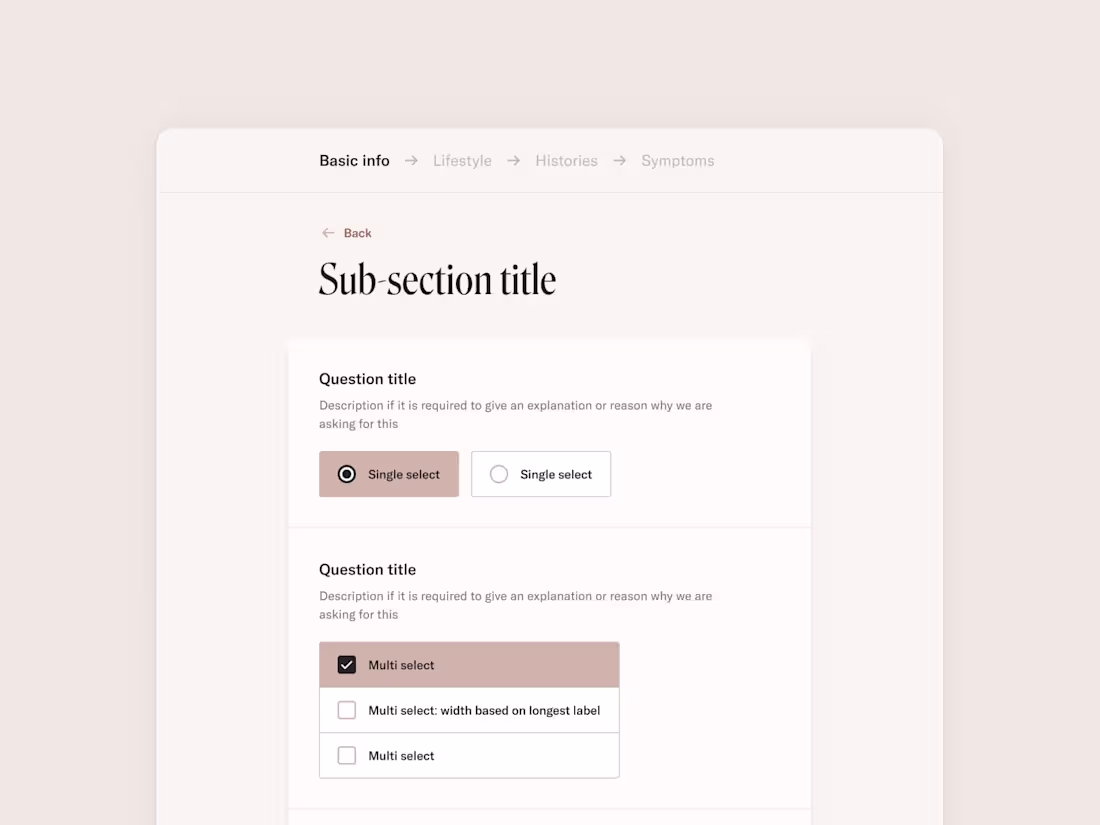Switch to the Symptoms step

[678, 160]
